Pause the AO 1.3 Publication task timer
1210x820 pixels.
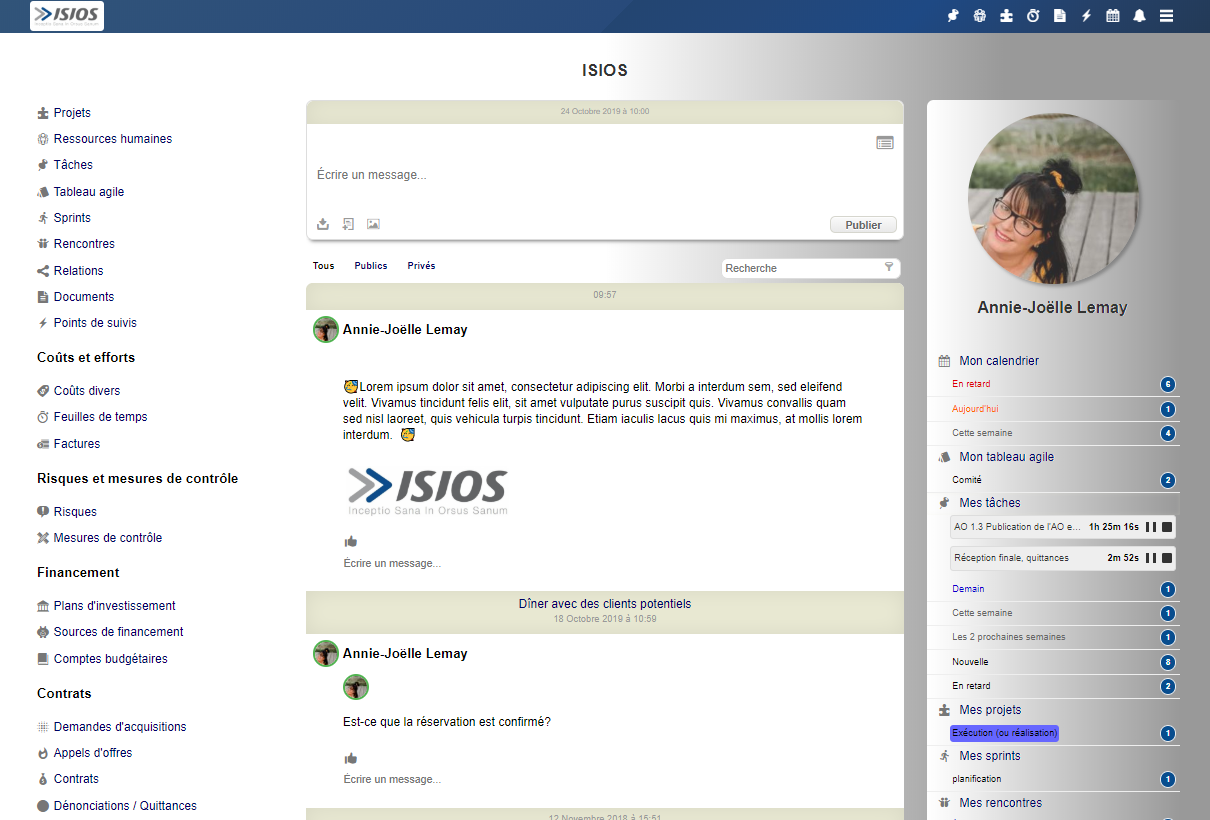tap(1151, 527)
